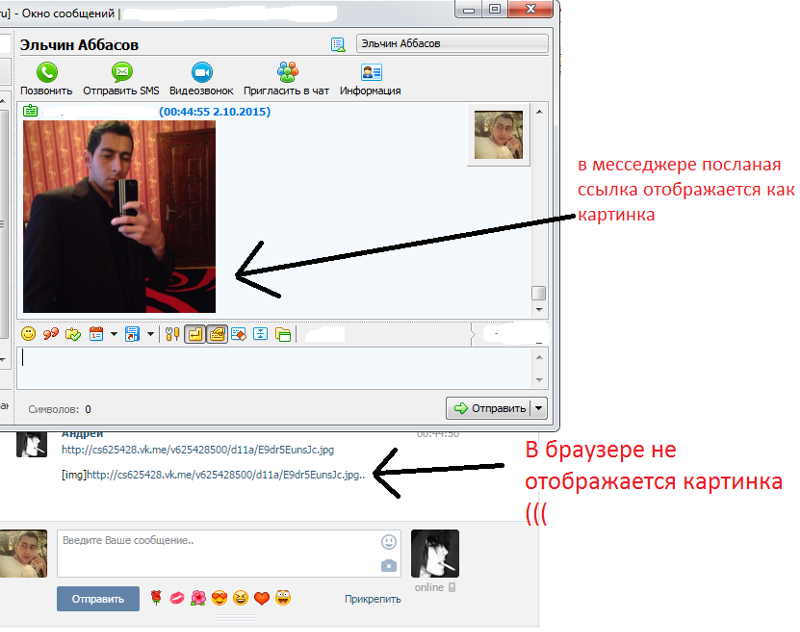Open the calendar history icon
The width and height of the screenshot is (800, 632).
click(96, 334)
